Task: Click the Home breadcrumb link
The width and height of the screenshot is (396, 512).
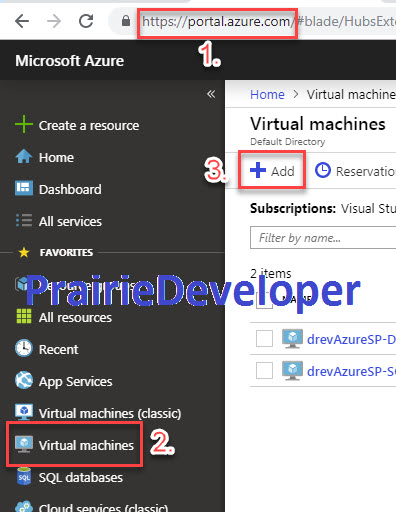Action: (x=267, y=94)
